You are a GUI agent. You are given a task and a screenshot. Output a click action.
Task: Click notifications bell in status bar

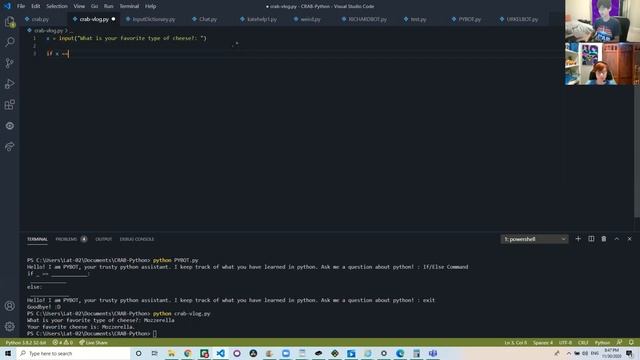631,342
